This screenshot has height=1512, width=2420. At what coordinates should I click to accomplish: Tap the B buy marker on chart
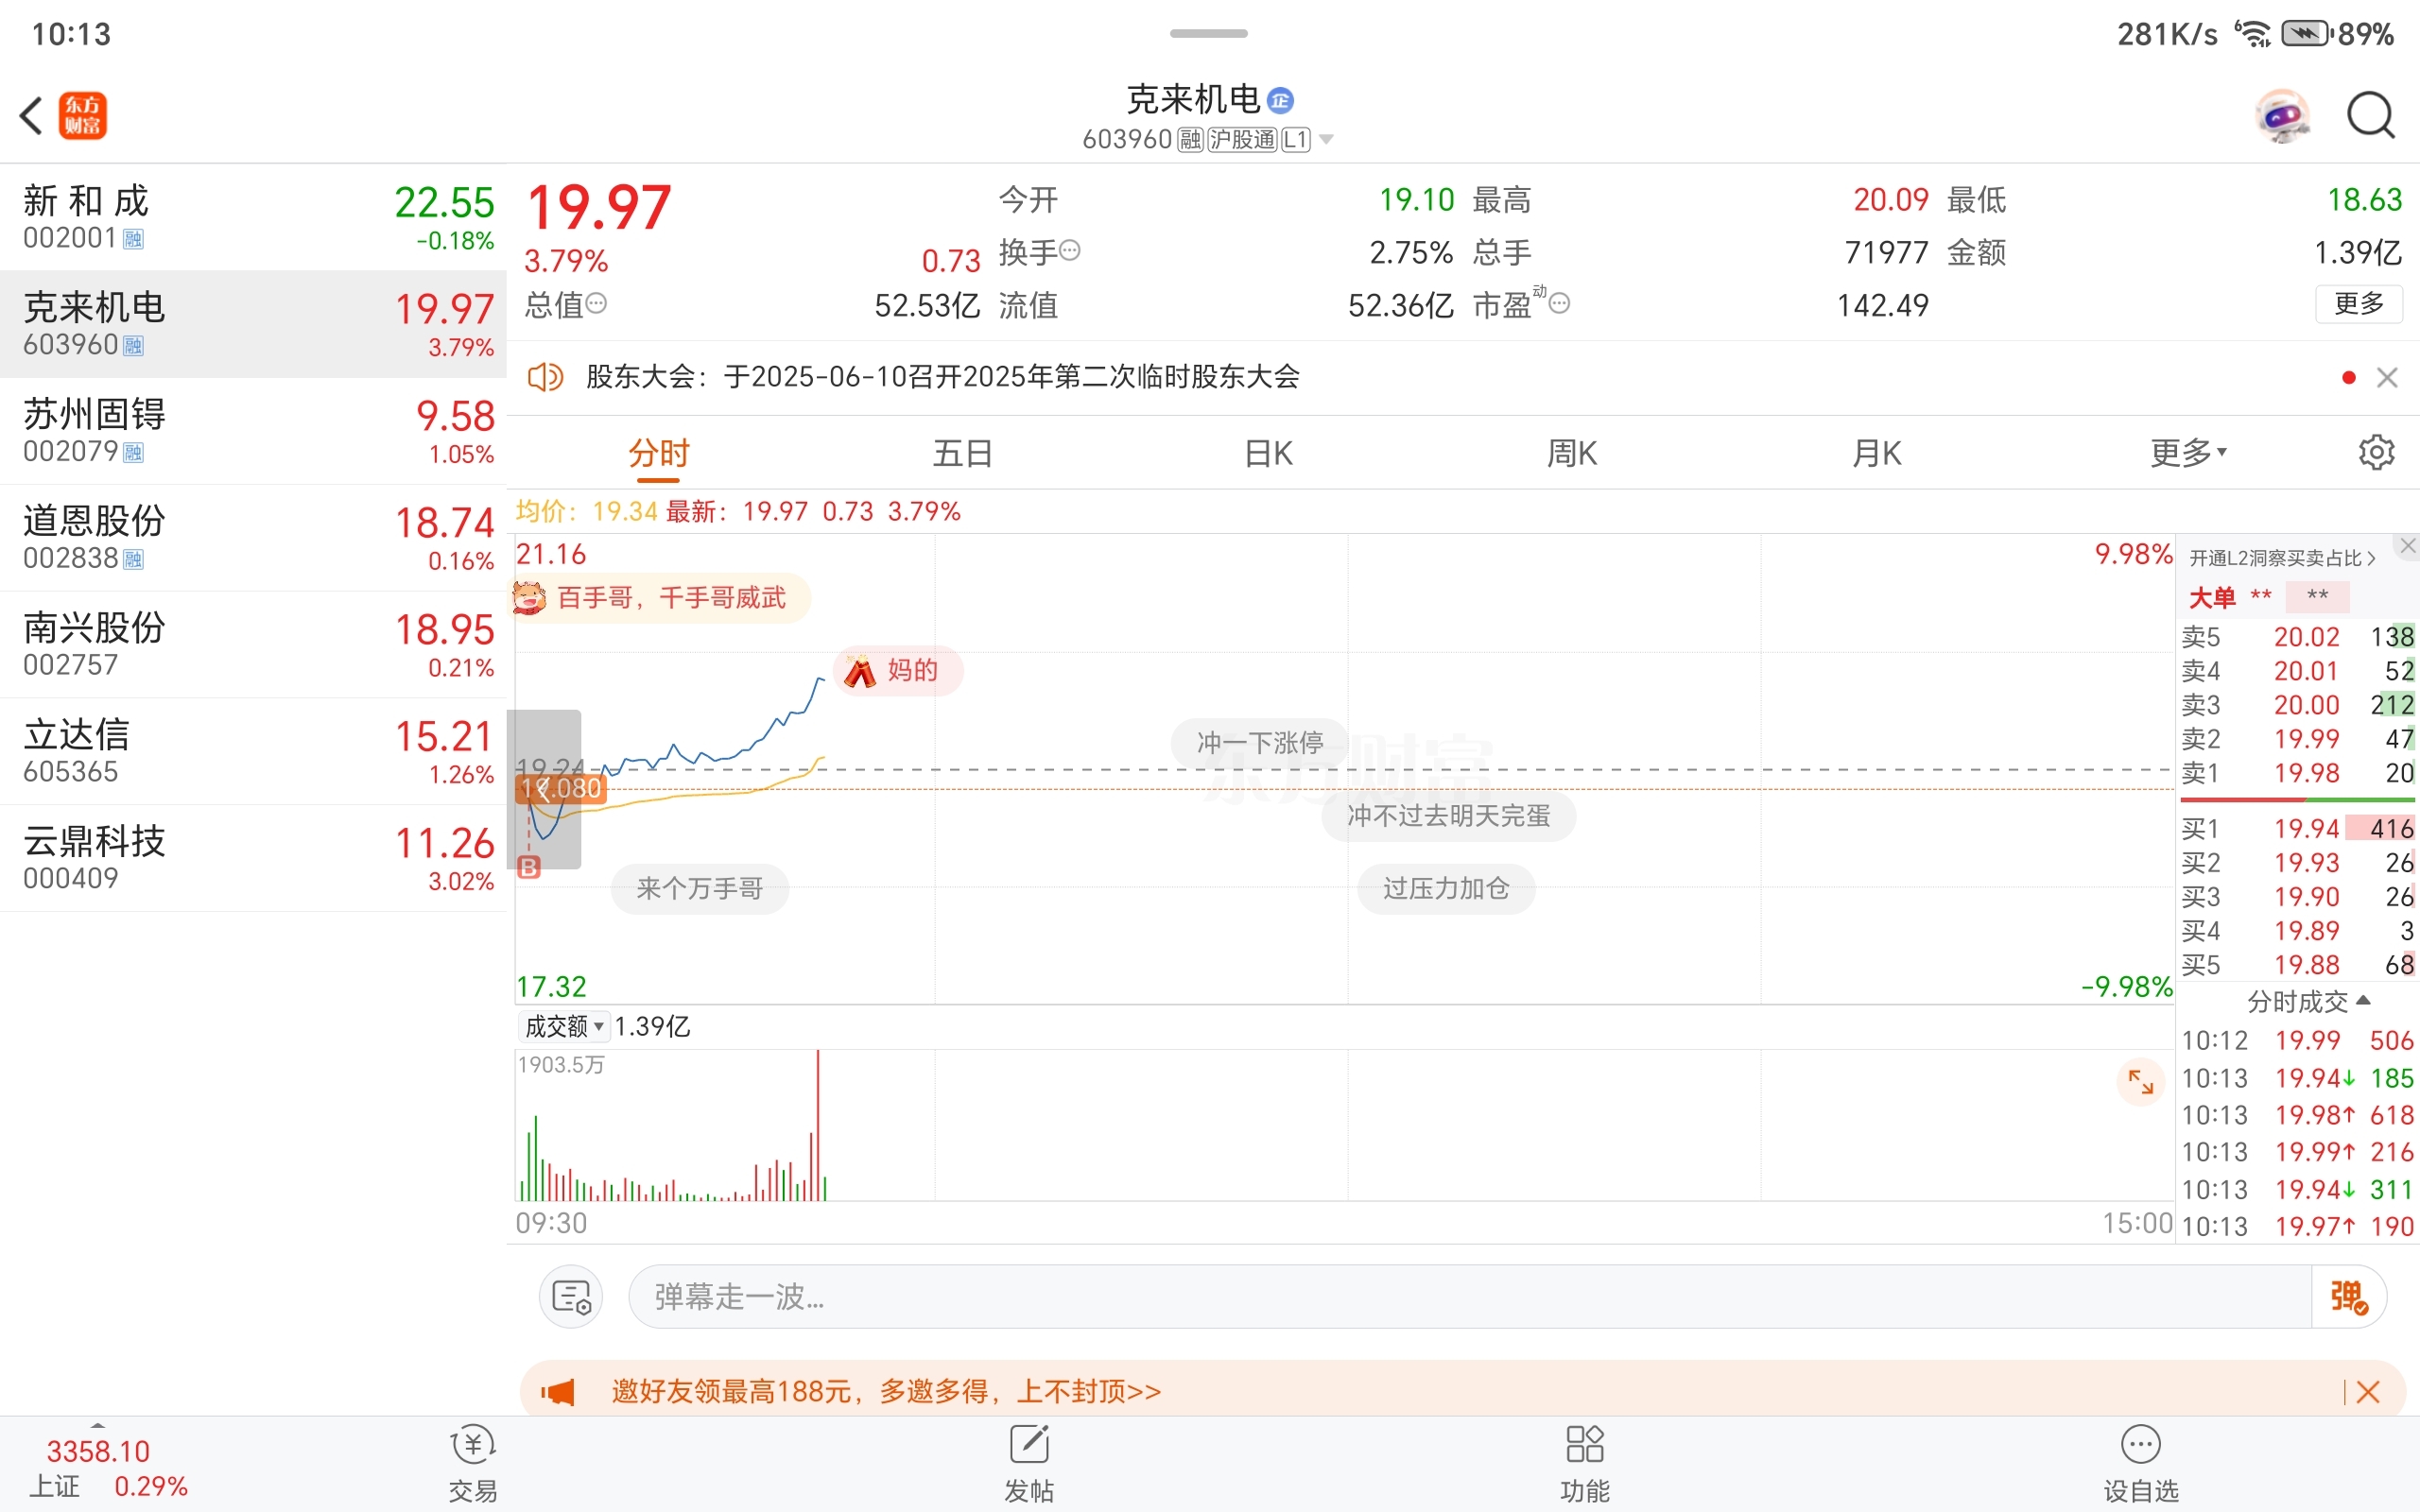click(529, 867)
